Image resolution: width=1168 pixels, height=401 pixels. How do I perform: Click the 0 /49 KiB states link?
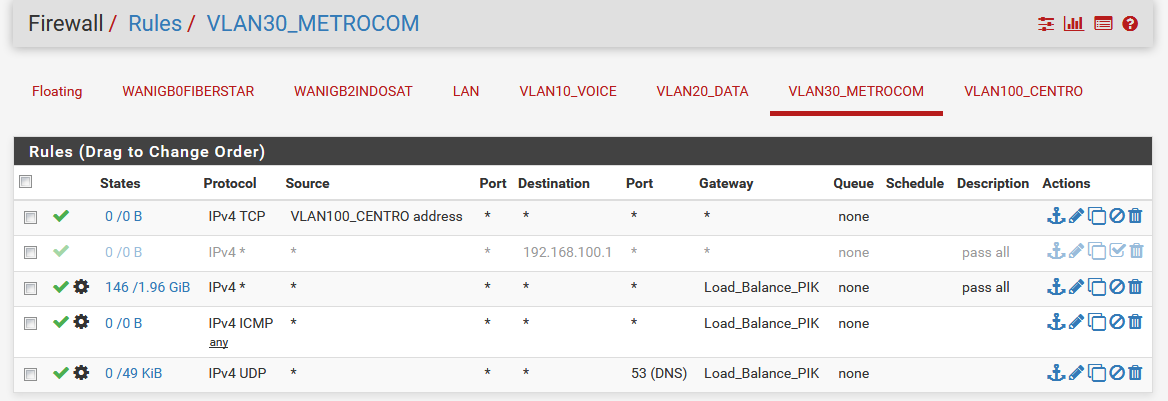[x=133, y=374]
